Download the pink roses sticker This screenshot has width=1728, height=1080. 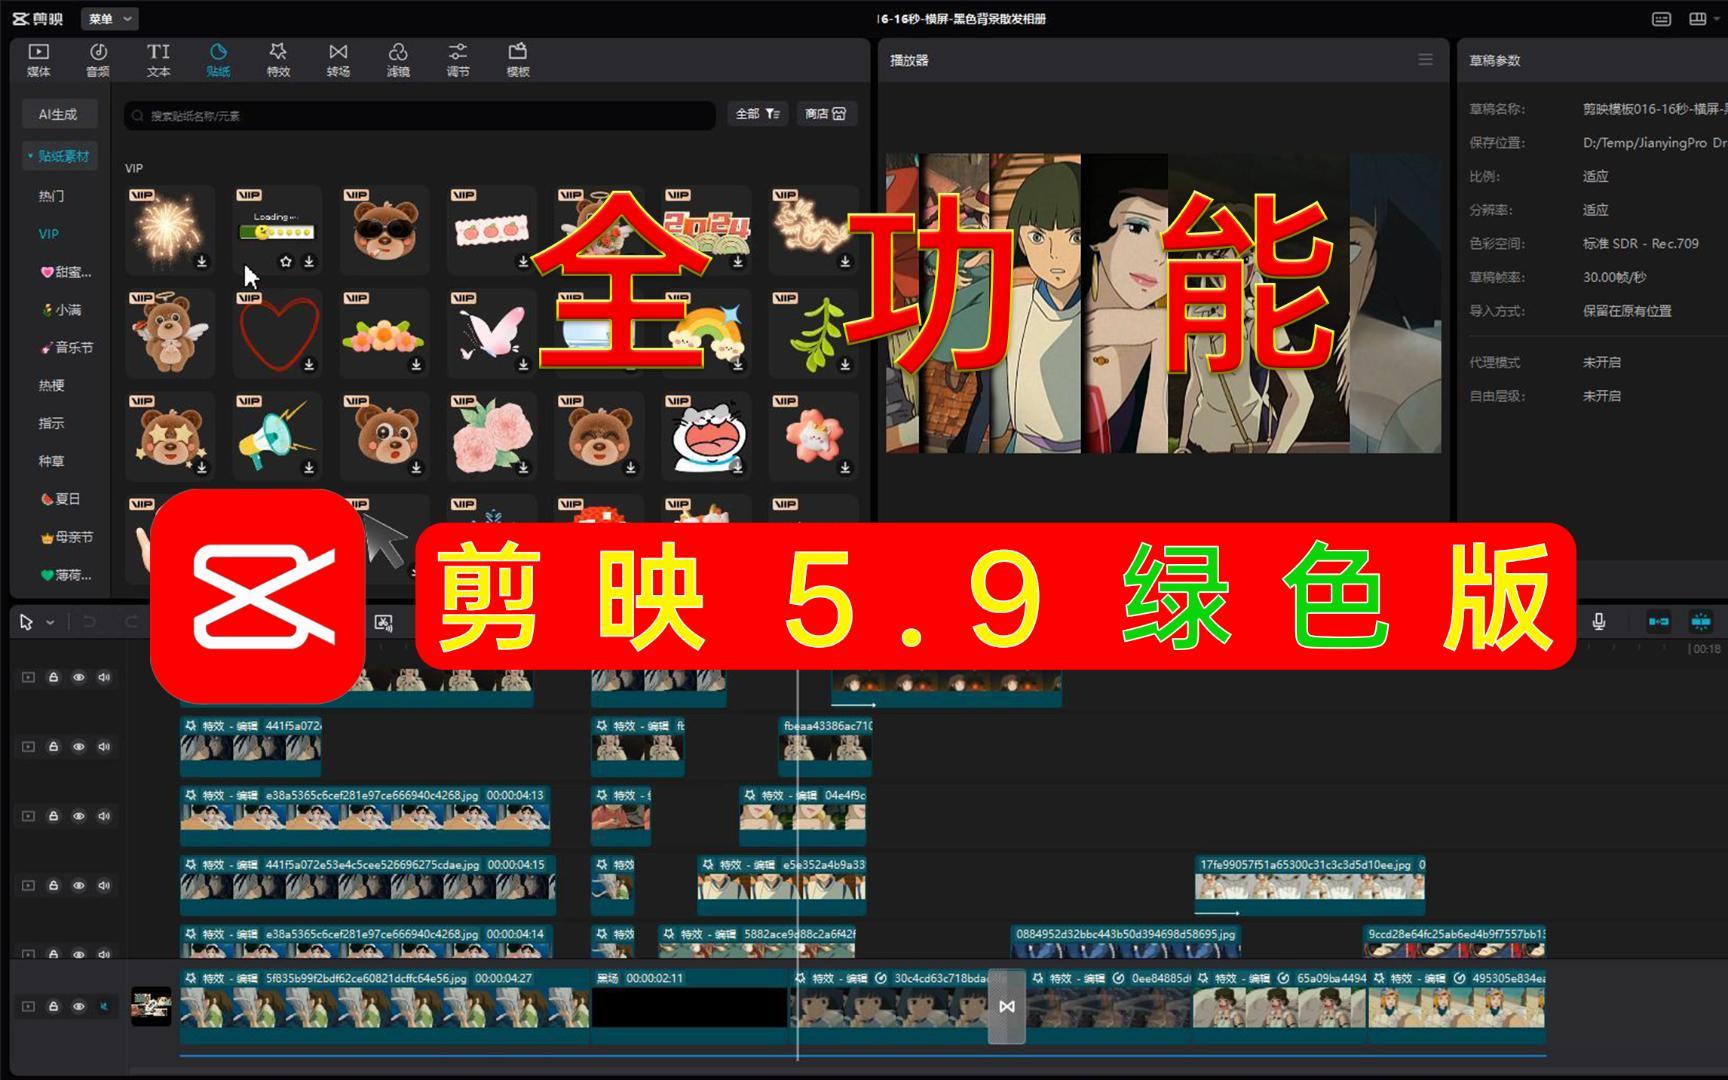click(523, 468)
